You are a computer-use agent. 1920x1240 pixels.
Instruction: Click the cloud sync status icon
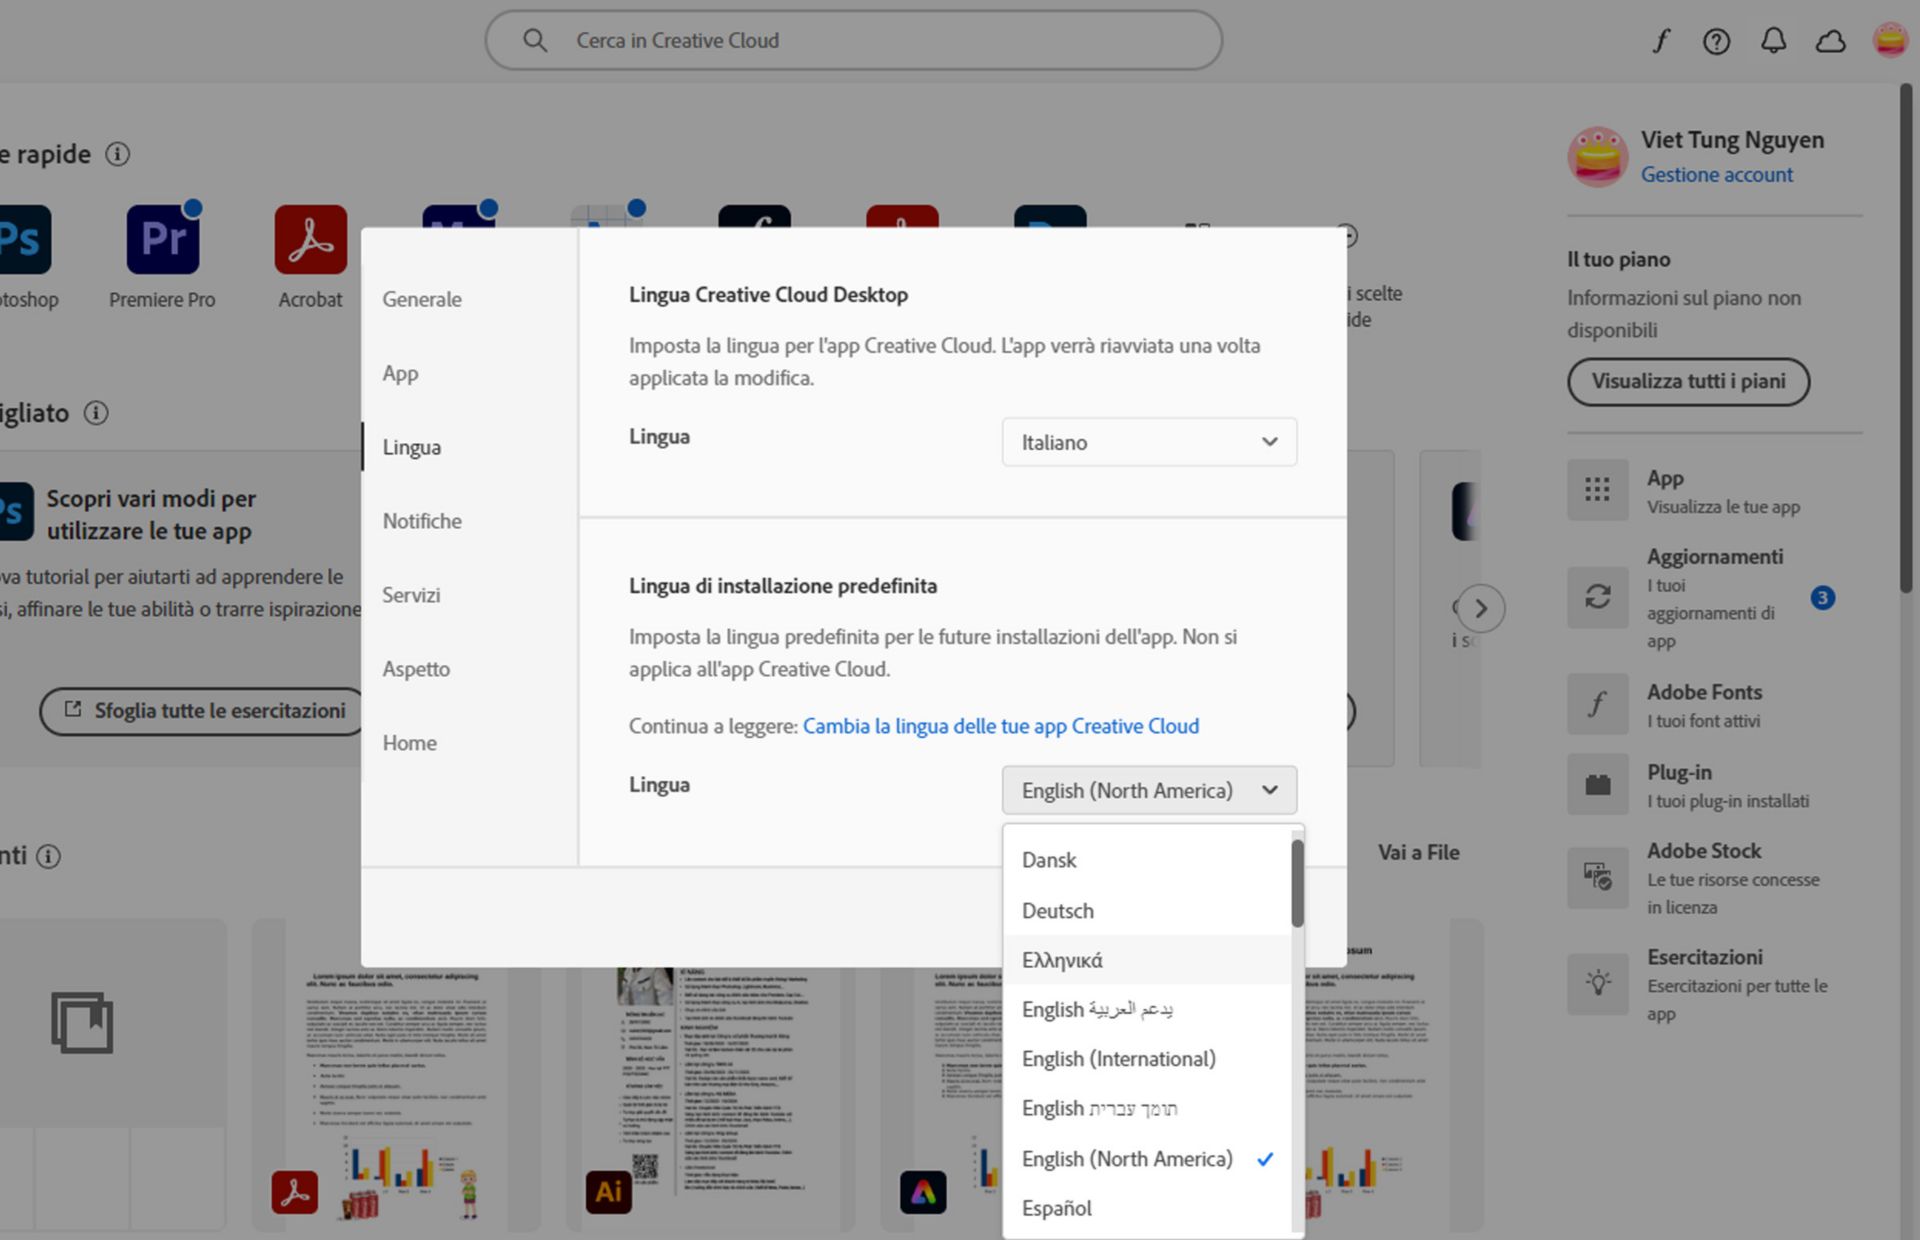pyautogui.click(x=1830, y=41)
